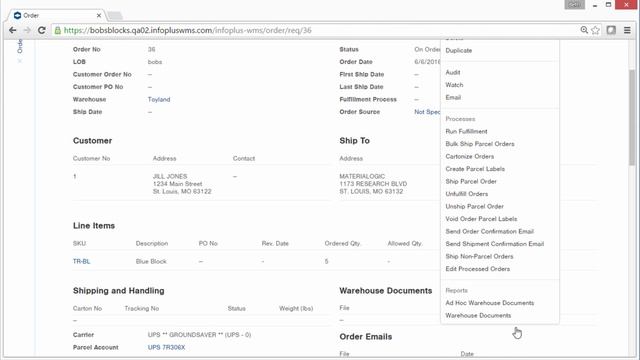
Task: Select Edit Processed Orders
Action: 478,269
